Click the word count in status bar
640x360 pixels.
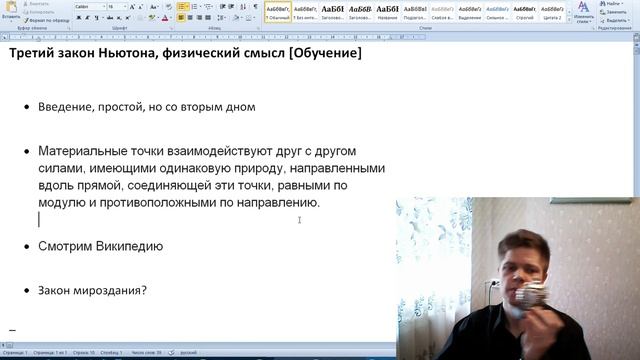pyautogui.click(x=147, y=353)
